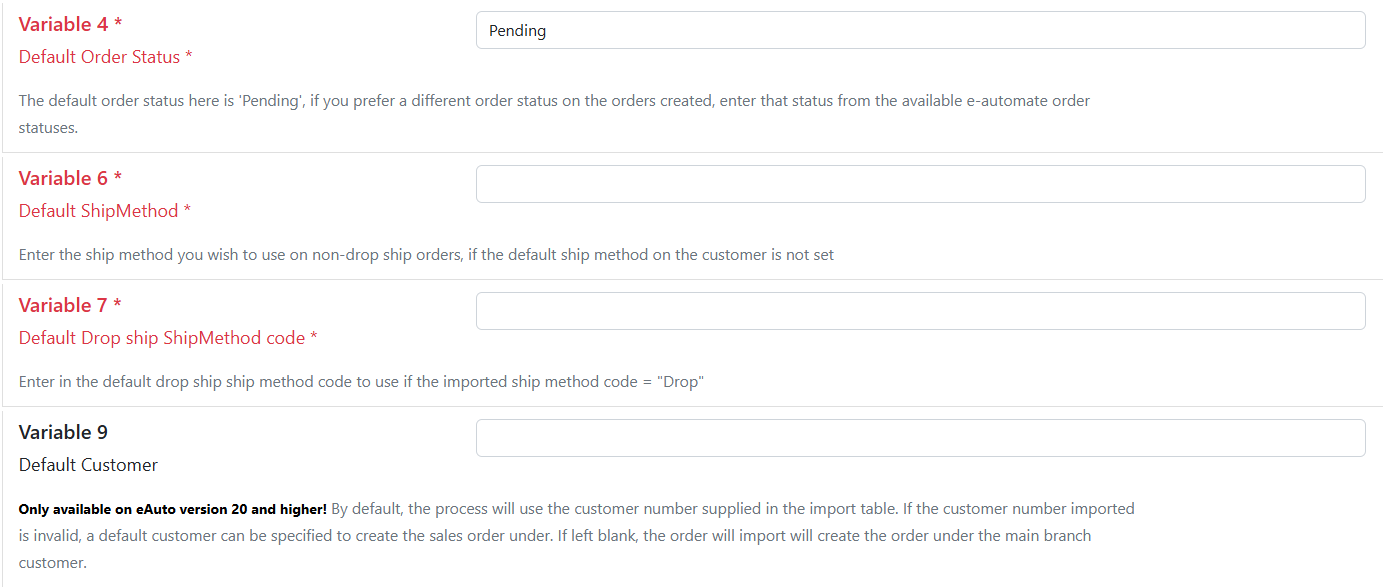Image resolution: width=1383 pixels, height=587 pixels.
Task: Click the black Default Customer label
Action: (x=88, y=465)
